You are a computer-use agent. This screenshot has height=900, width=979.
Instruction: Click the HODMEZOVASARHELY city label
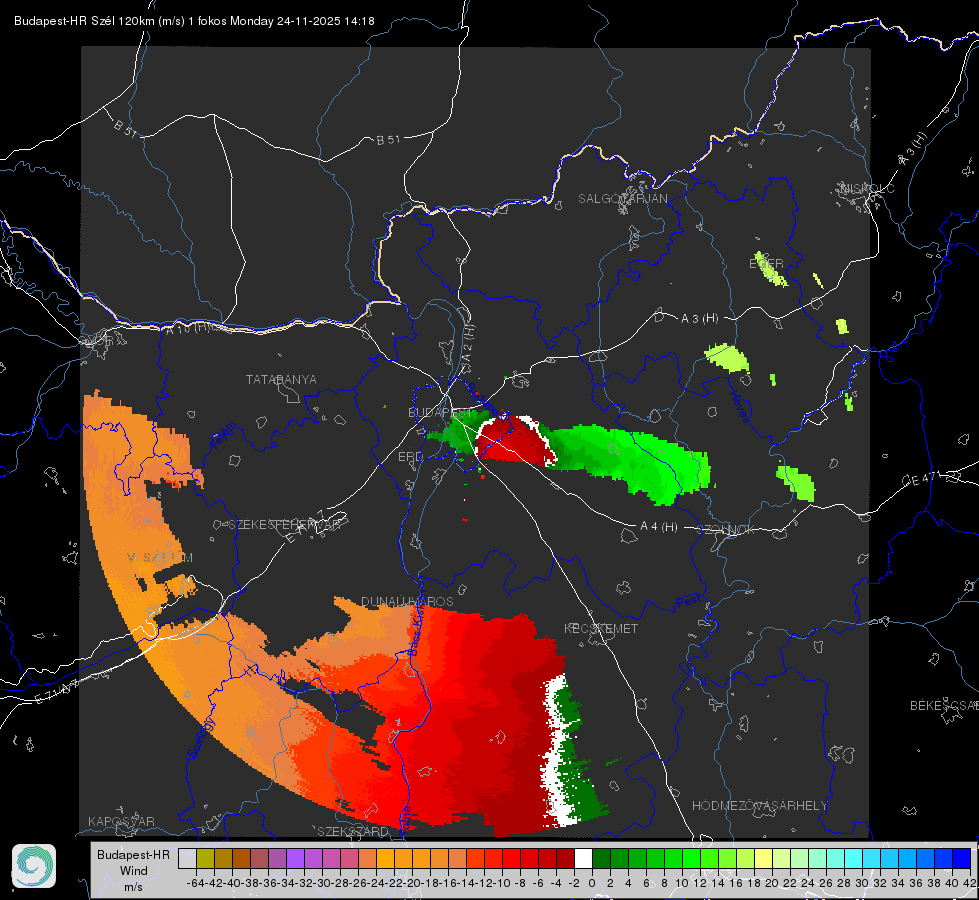coord(759,806)
